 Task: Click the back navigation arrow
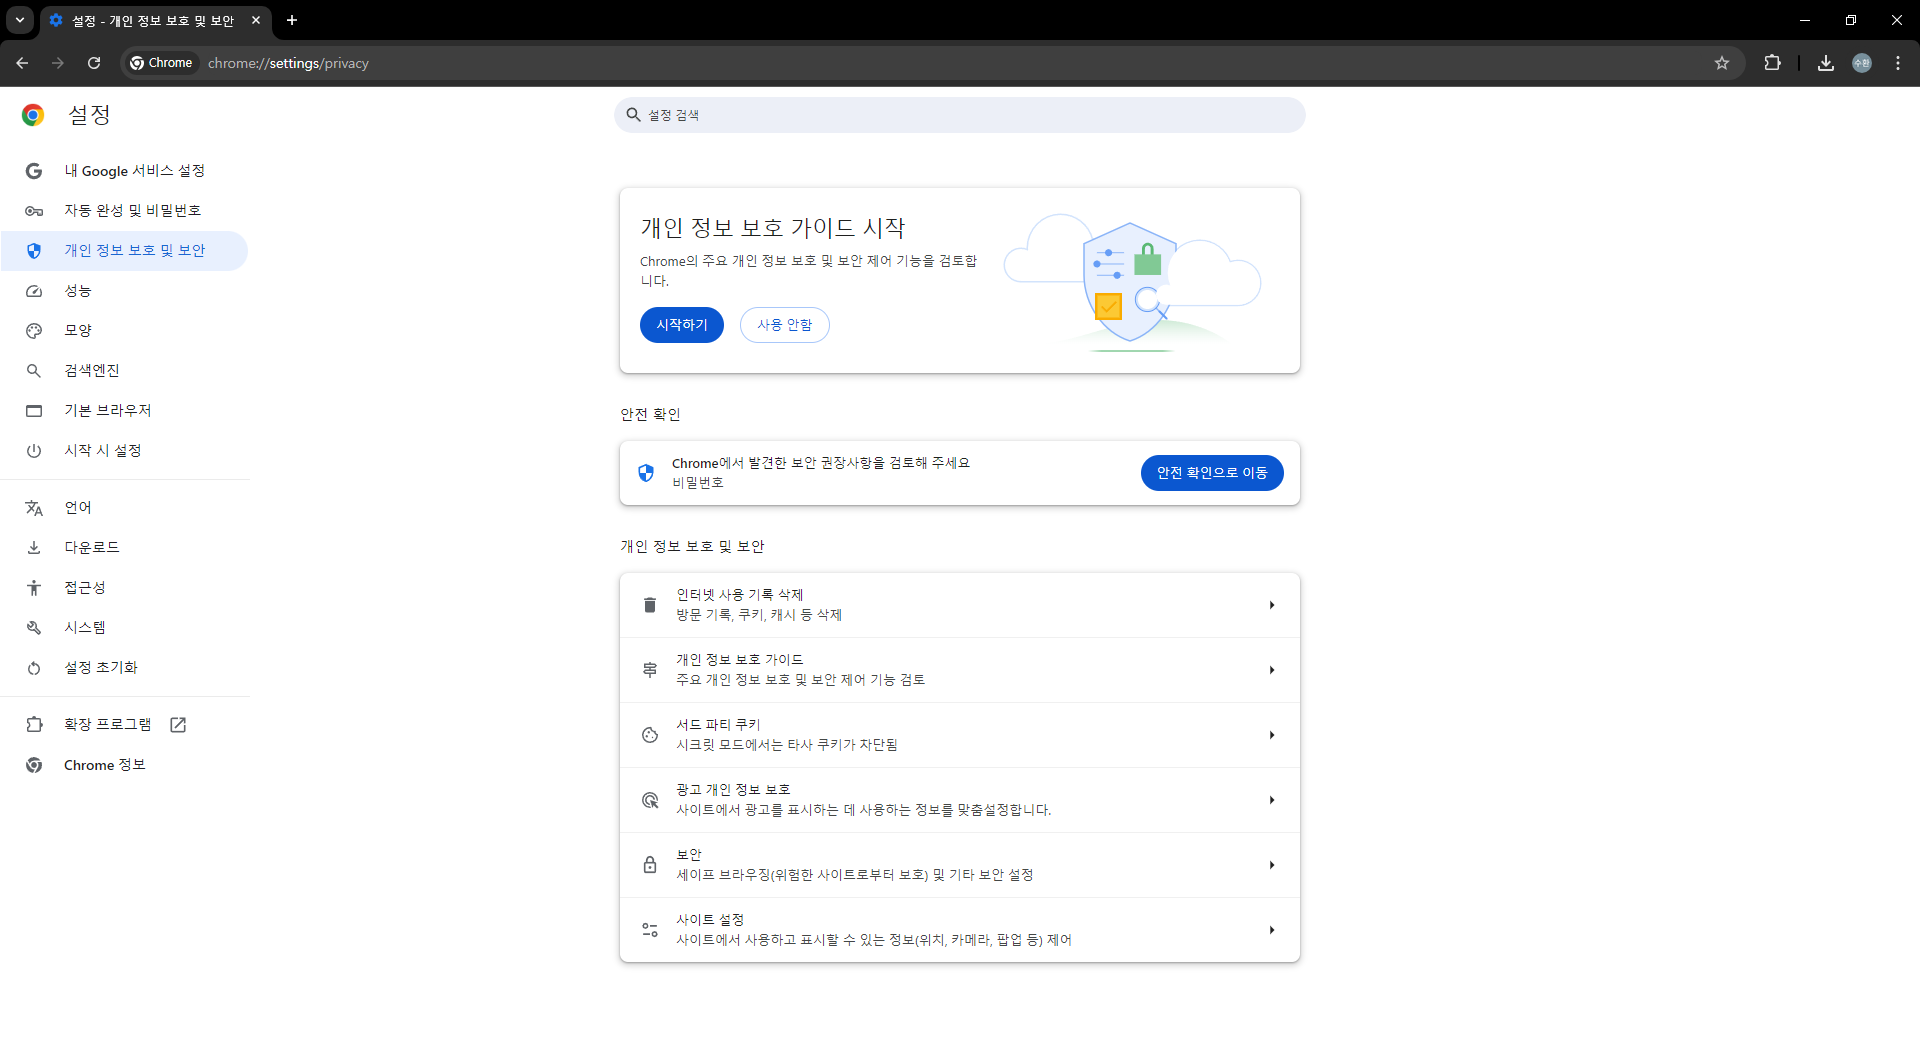(x=22, y=63)
